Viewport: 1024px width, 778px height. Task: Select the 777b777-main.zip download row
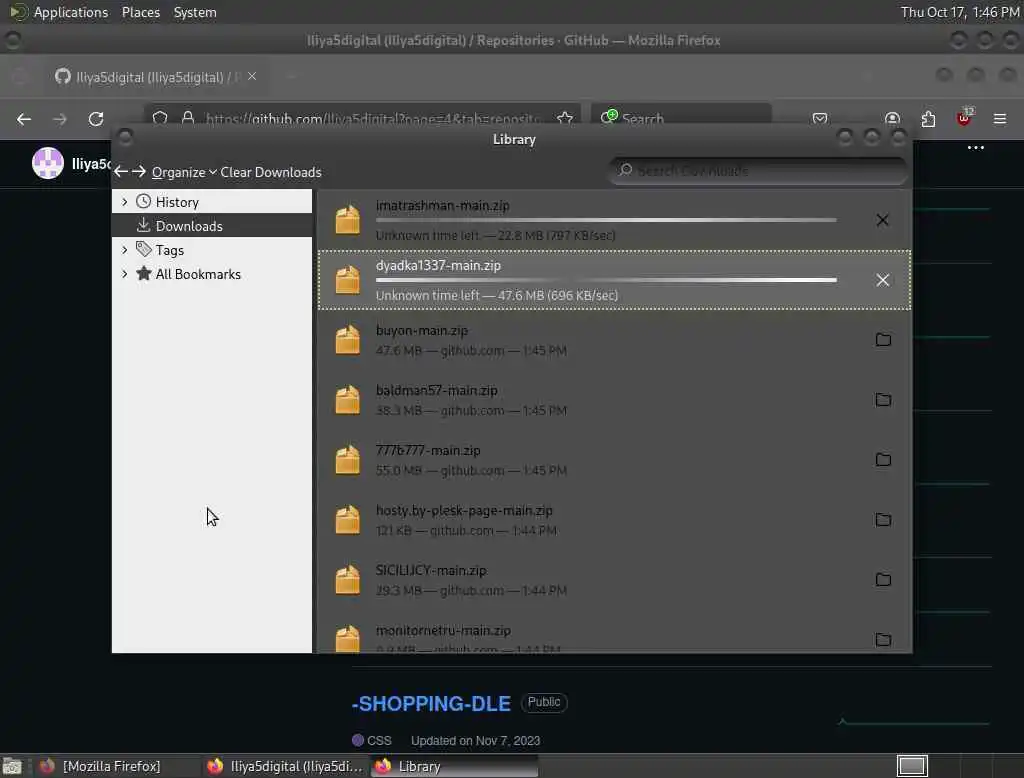[614, 460]
